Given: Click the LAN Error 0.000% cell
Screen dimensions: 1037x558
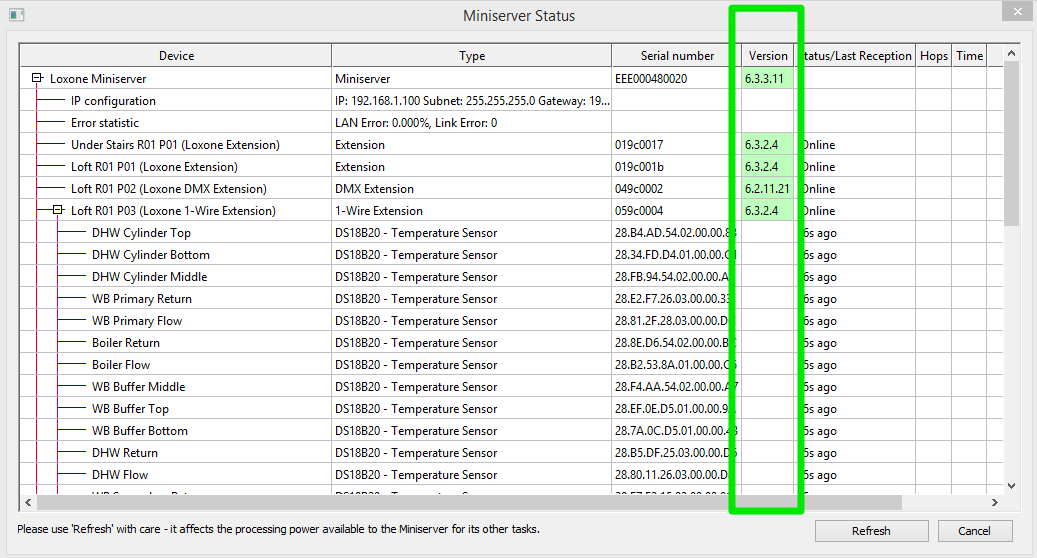Looking at the screenshot, I should pos(472,122).
